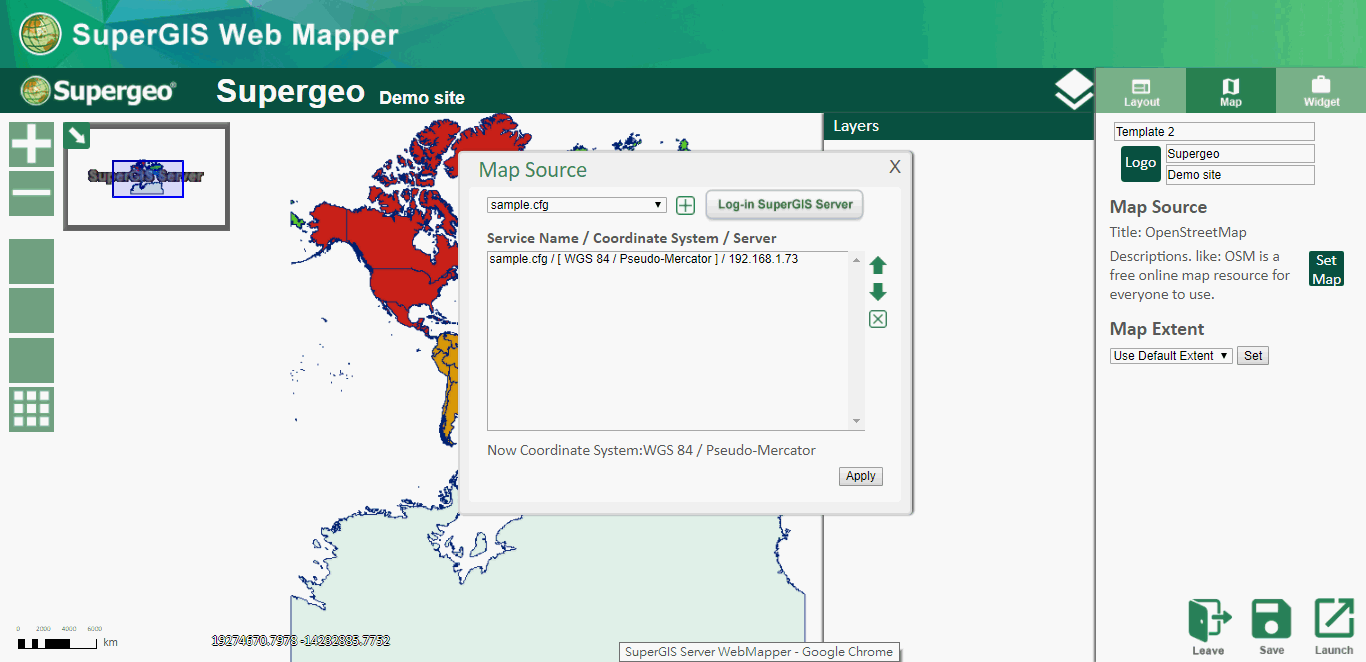The height and width of the screenshot is (662, 1366).
Task: Click the SuperGIS Web Mapper title text
Action: (235, 35)
